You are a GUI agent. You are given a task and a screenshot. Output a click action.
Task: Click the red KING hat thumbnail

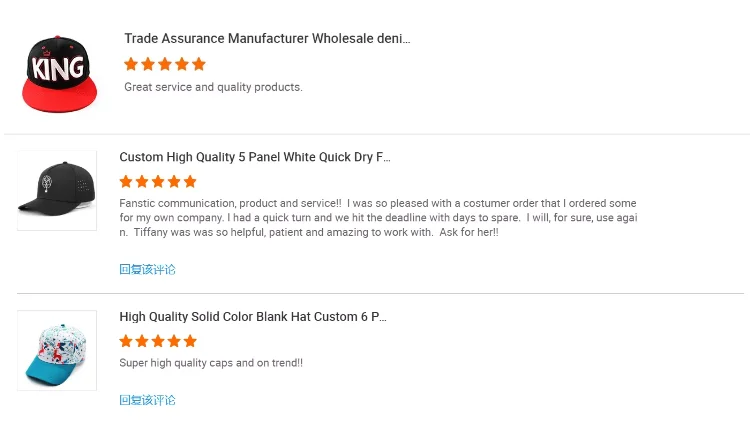pos(60,72)
